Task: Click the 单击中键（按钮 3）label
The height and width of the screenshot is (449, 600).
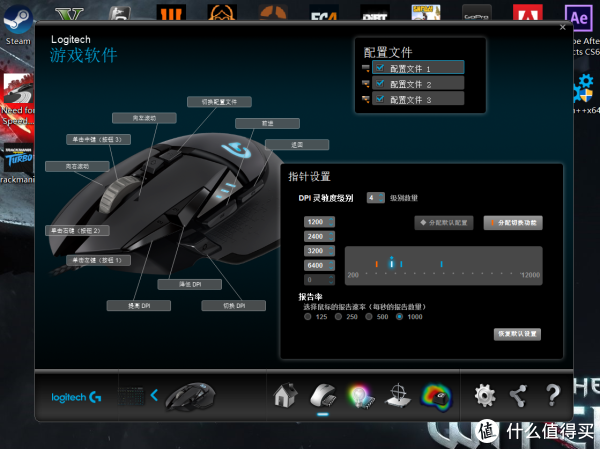Action: coord(98,139)
